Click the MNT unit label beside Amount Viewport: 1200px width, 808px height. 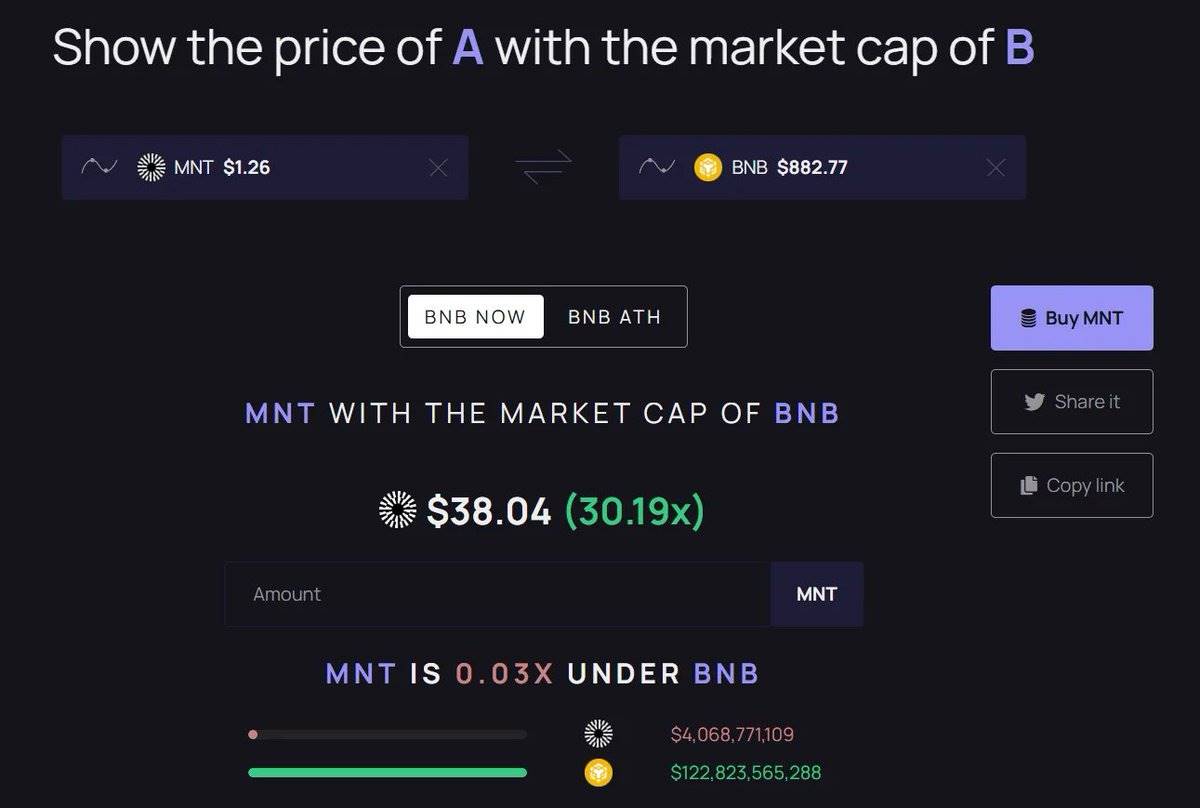(816, 594)
